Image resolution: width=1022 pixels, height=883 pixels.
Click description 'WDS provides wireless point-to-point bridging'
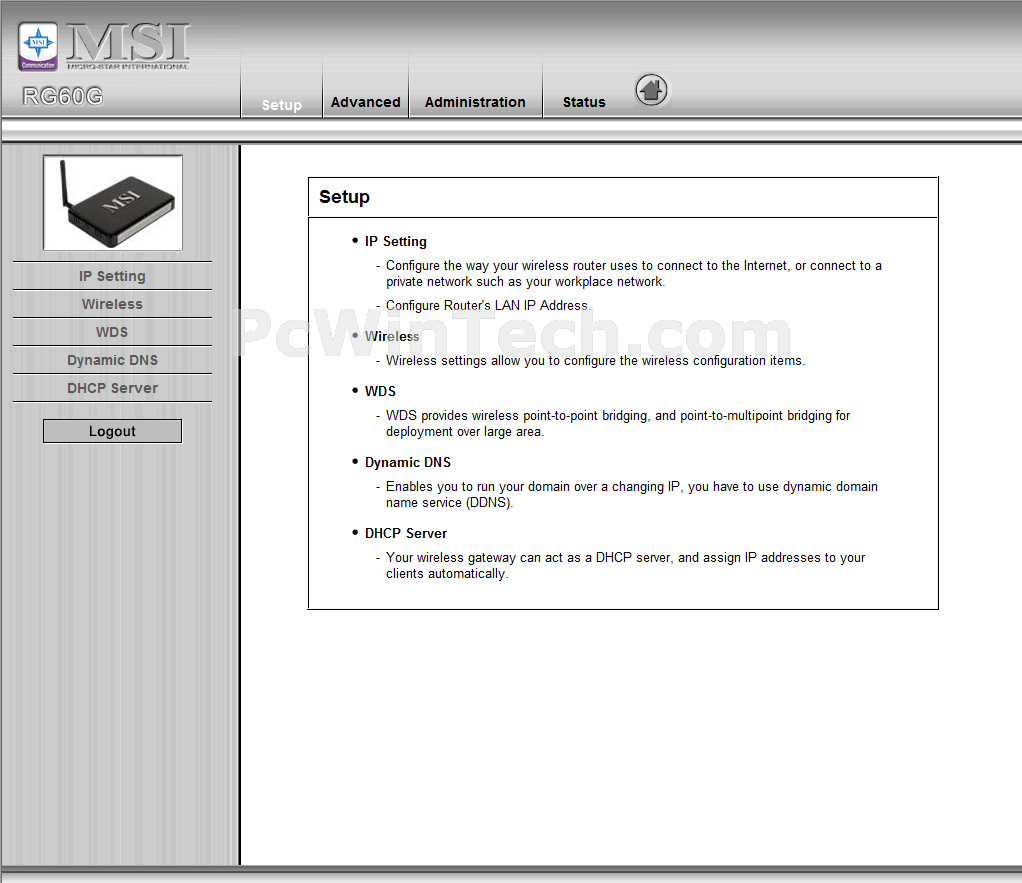(618, 423)
